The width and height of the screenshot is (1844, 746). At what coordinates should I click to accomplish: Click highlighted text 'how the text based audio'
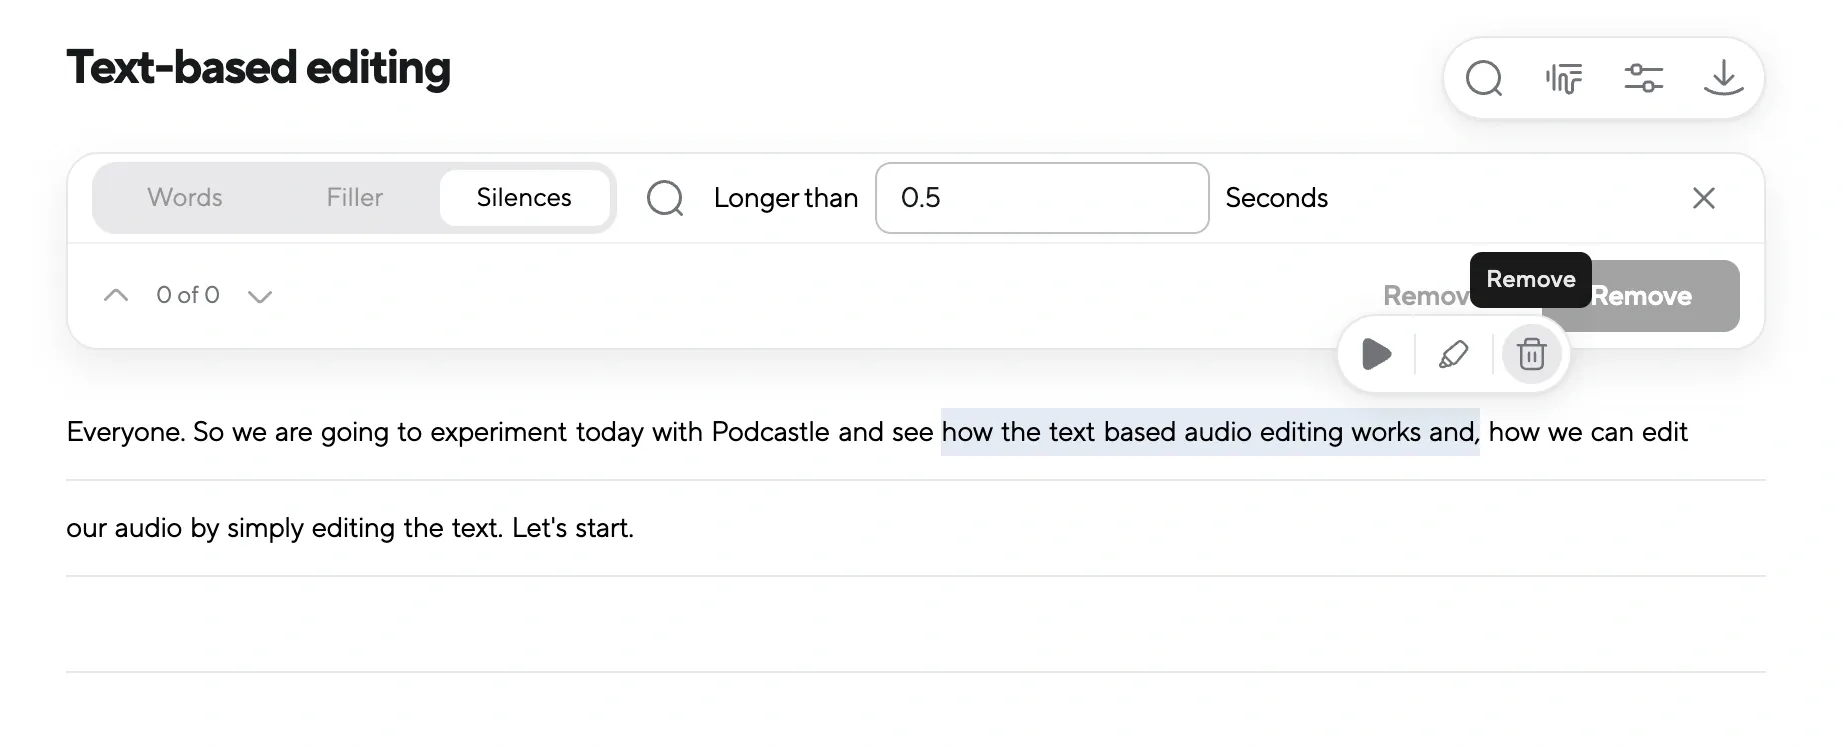tap(1096, 432)
